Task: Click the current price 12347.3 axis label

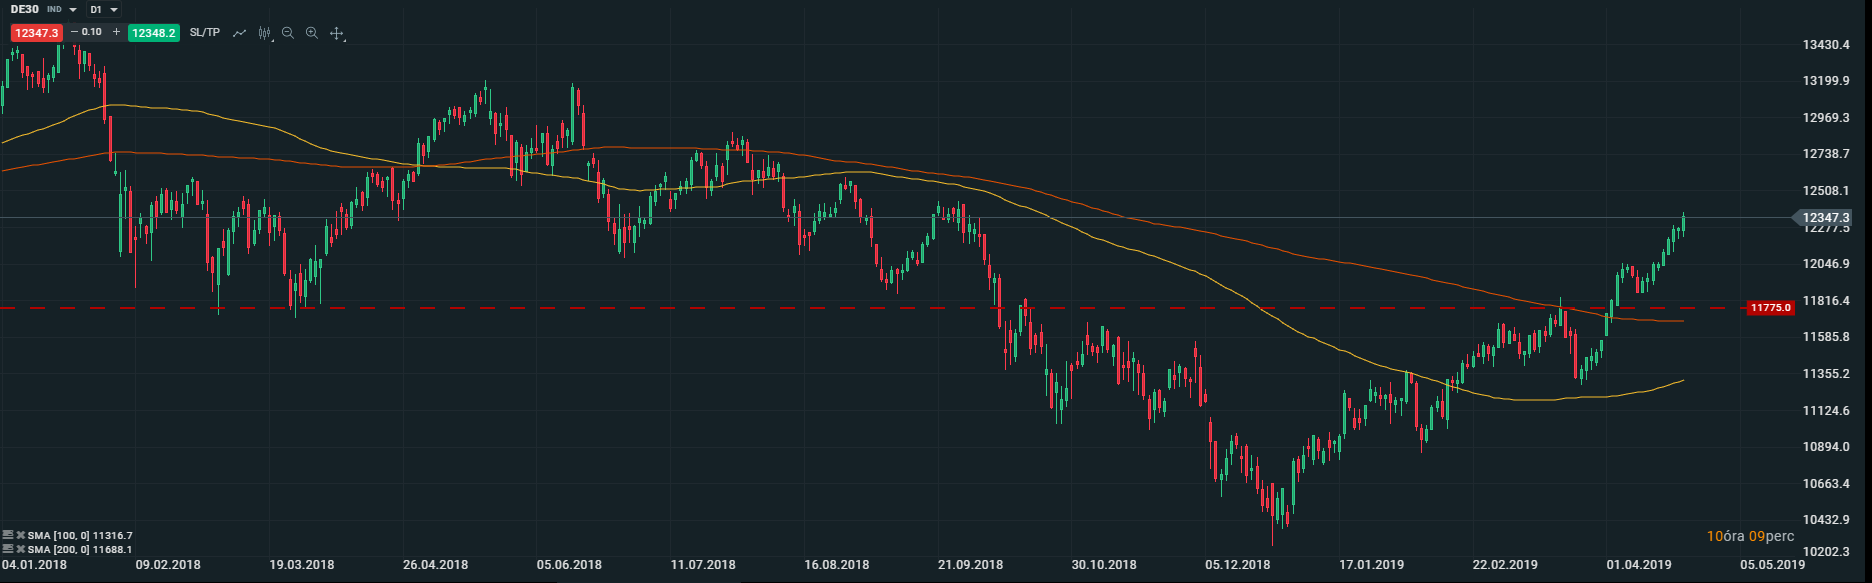Action: pyautogui.click(x=1824, y=217)
